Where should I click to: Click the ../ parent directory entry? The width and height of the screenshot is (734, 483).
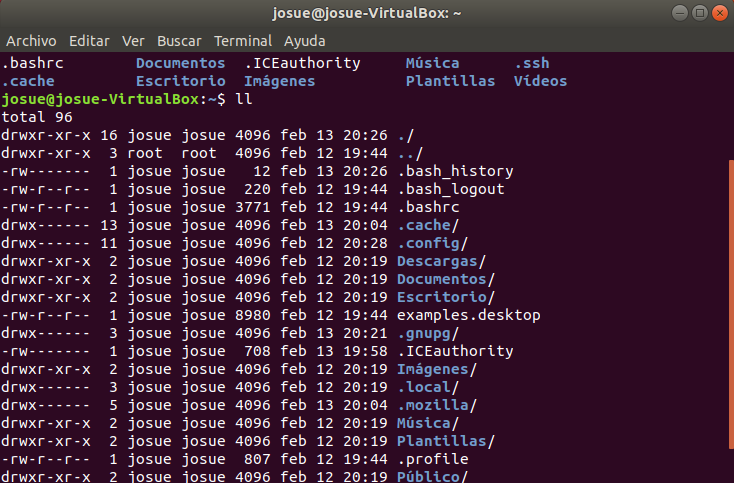click(x=411, y=154)
